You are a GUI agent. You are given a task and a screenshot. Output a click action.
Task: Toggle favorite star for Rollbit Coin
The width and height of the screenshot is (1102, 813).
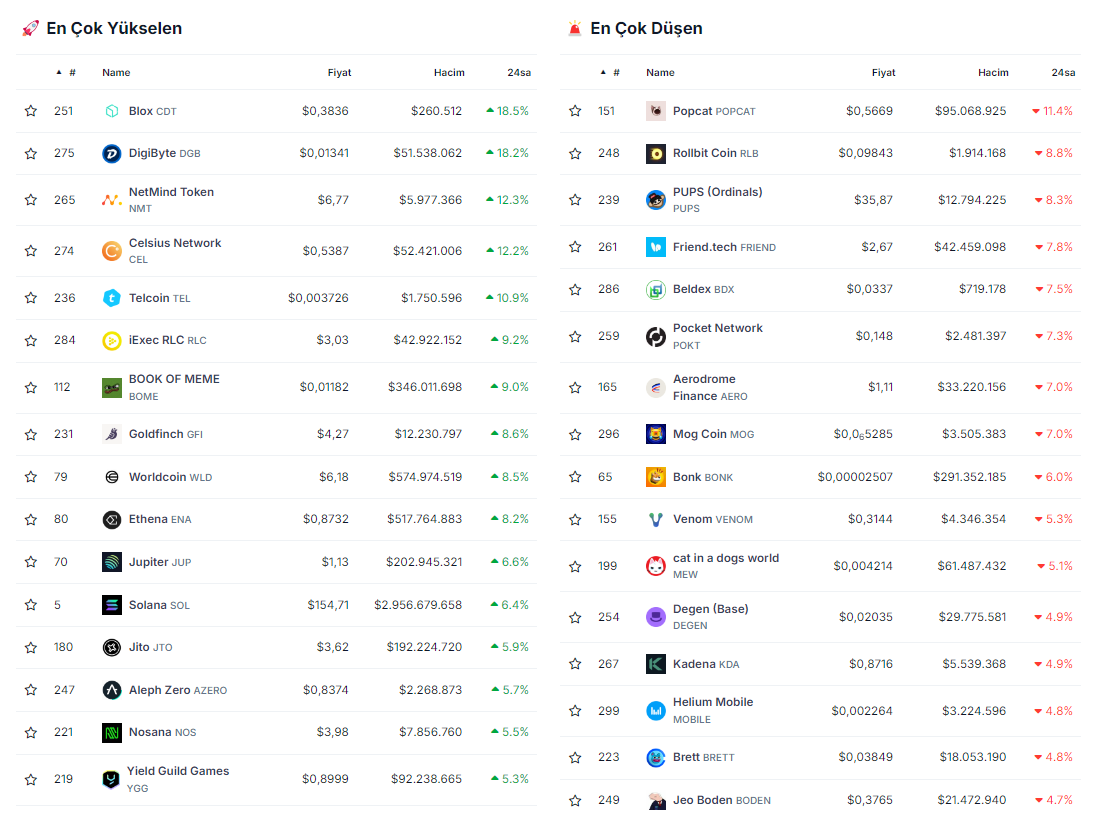pos(575,153)
